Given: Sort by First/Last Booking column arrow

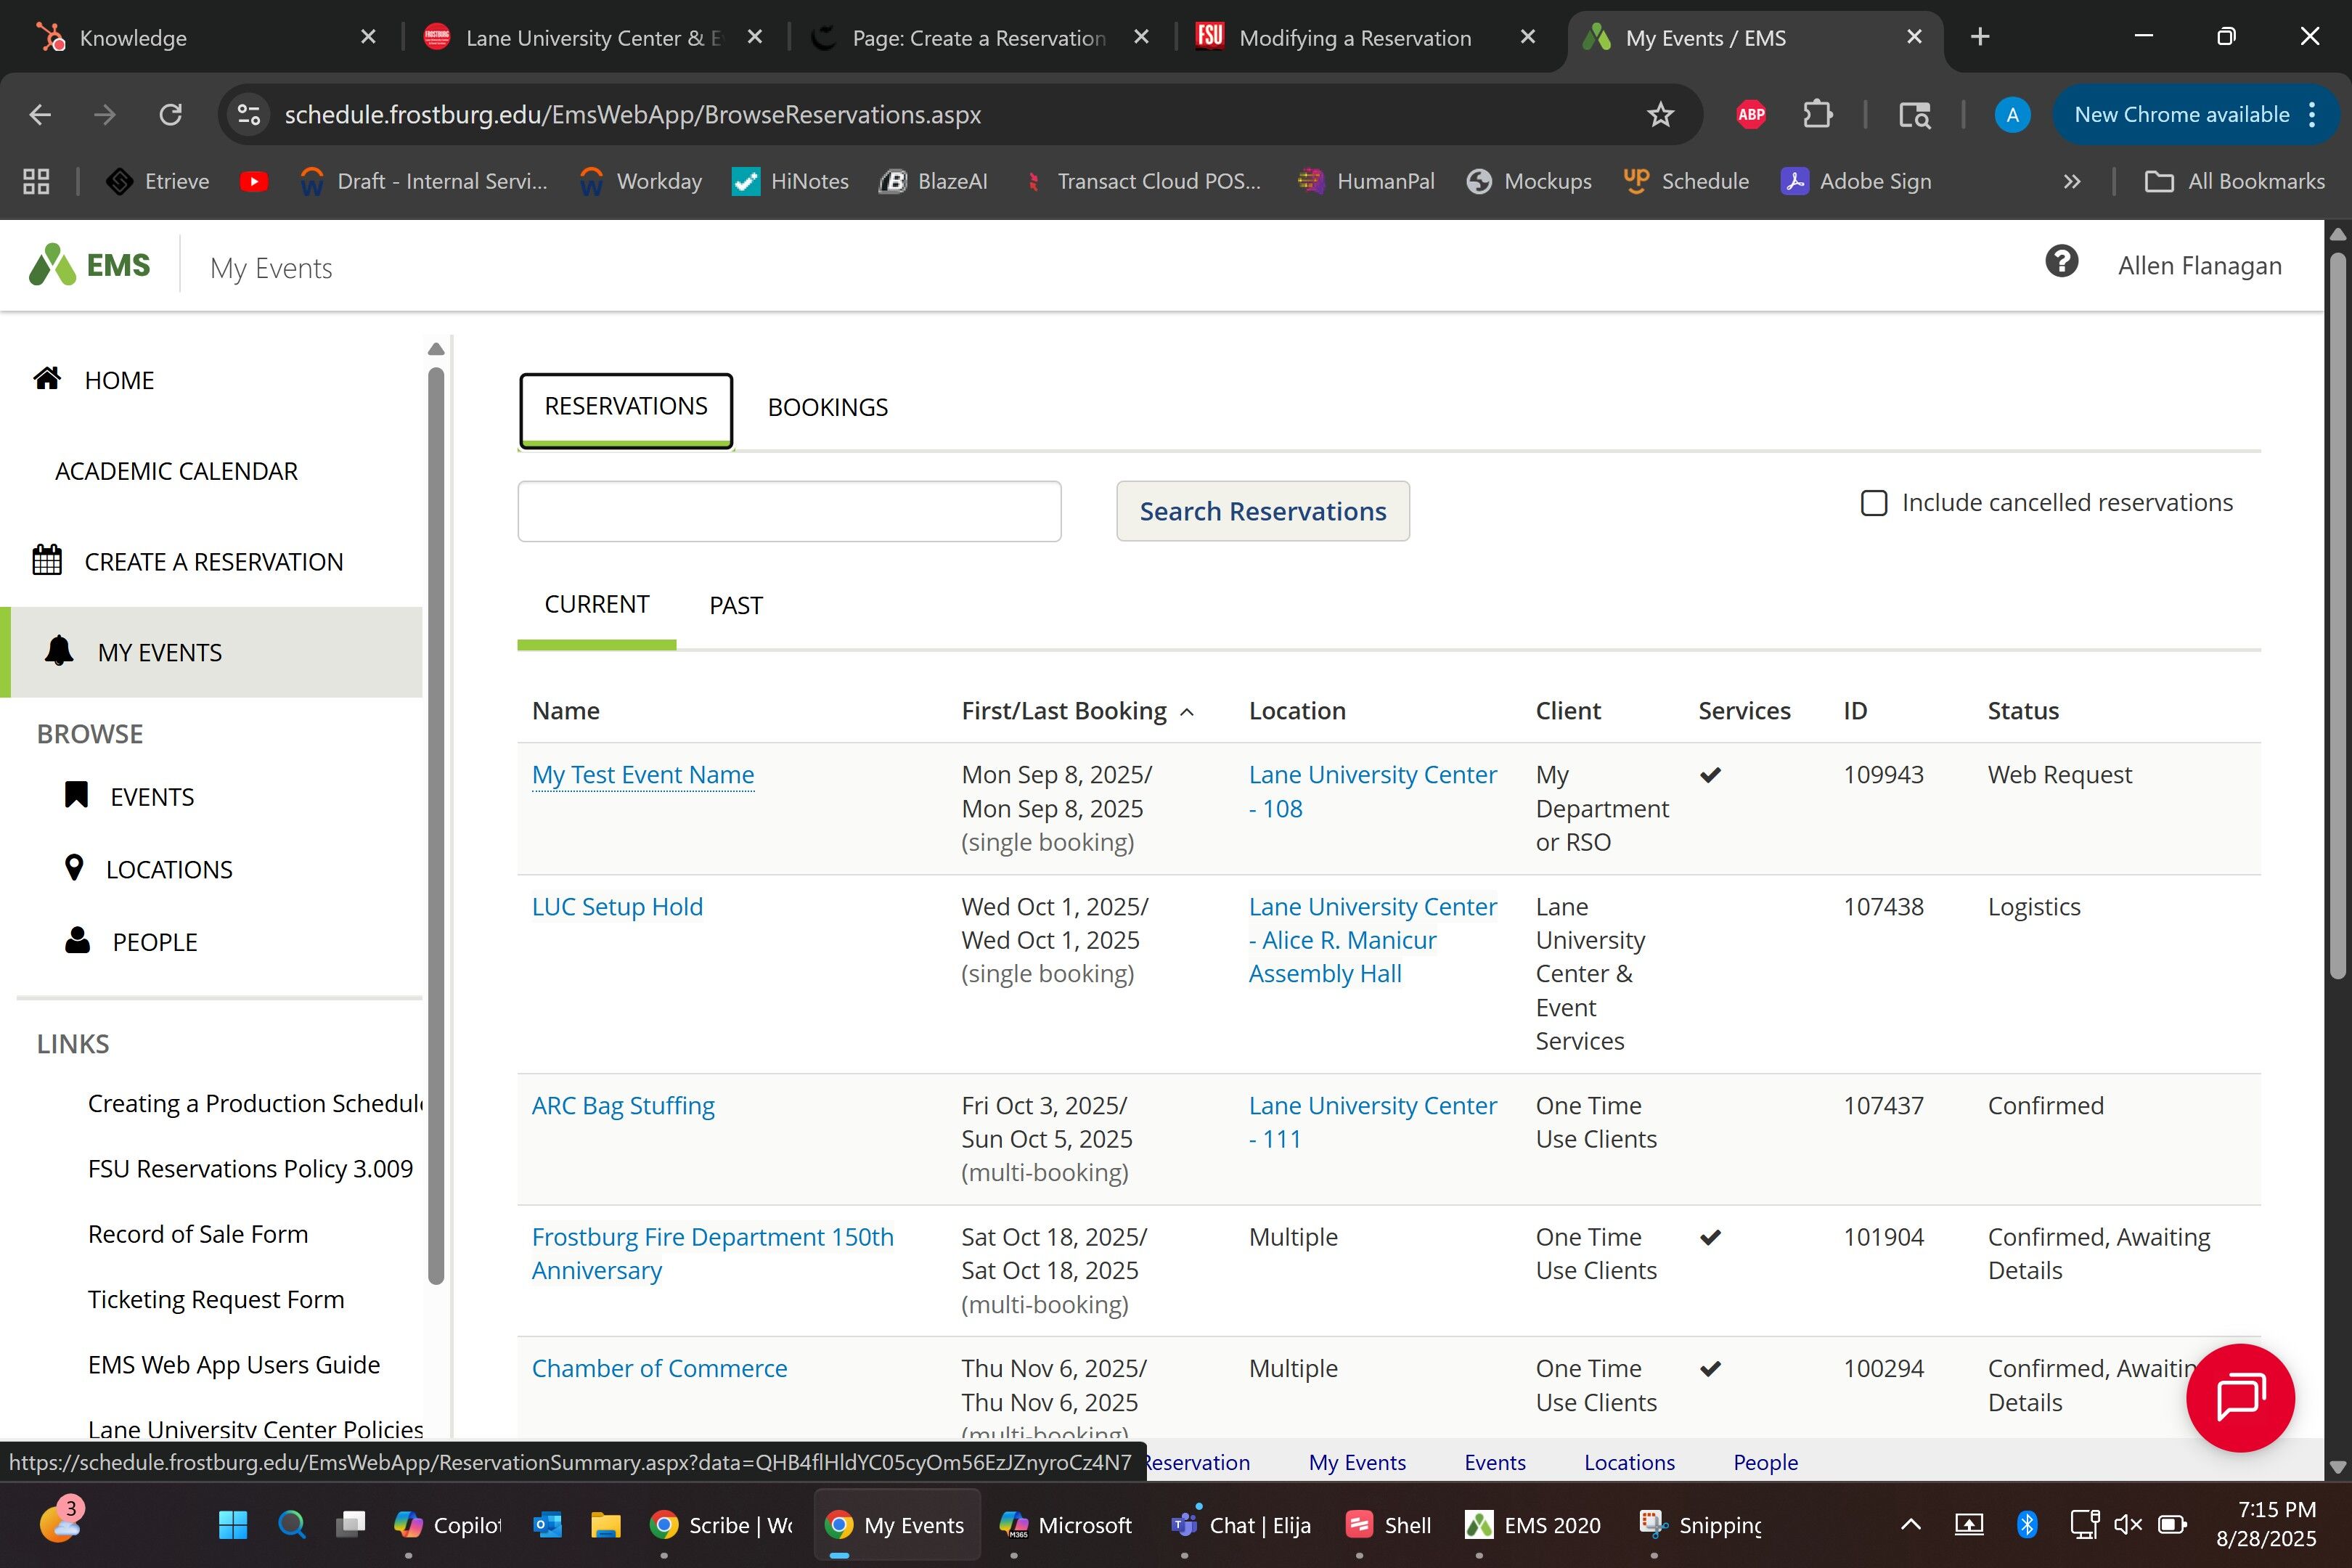Looking at the screenshot, I should [1187, 712].
